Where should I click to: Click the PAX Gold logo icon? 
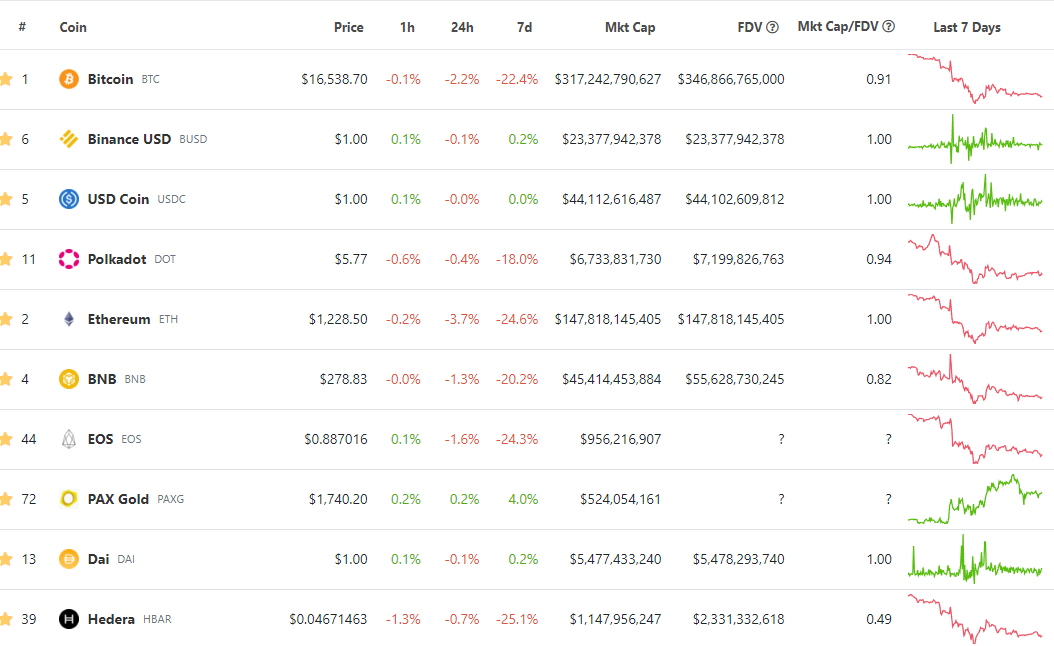click(69, 499)
